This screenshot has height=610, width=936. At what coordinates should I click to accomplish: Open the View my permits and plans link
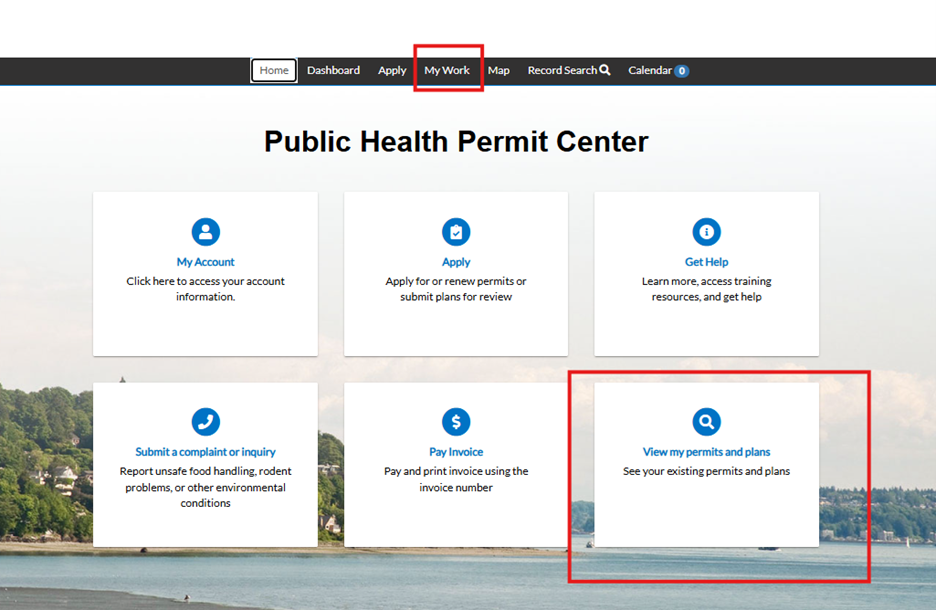coord(707,452)
